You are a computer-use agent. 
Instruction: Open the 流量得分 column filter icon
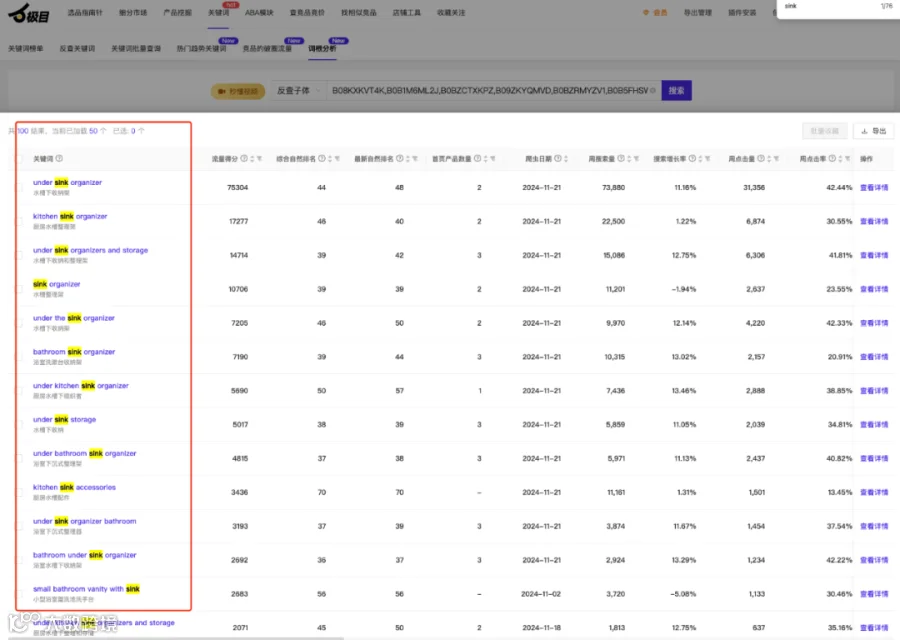pyautogui.click(x=259, y=159)
